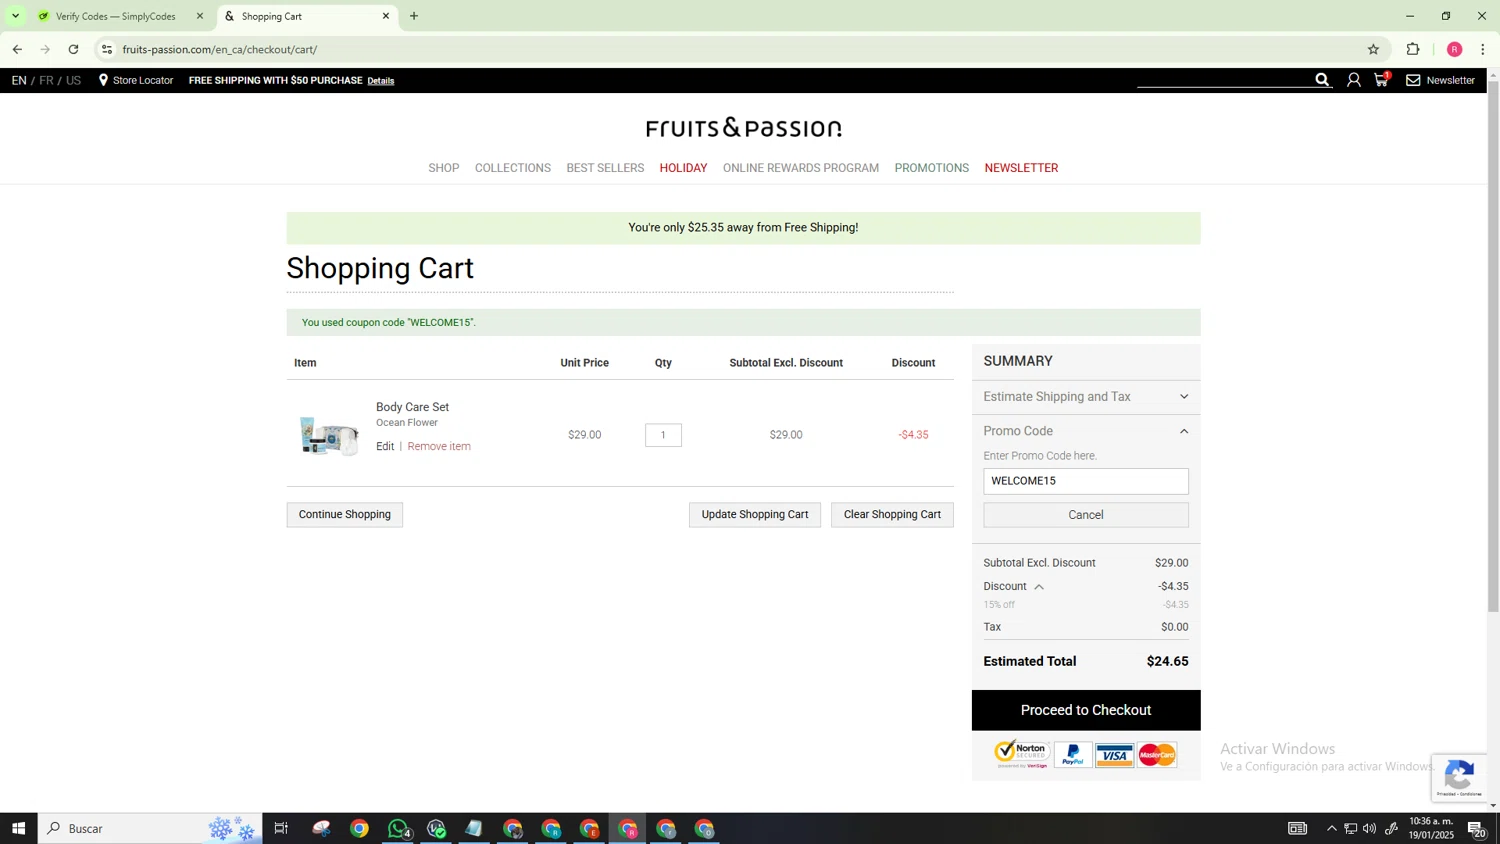Click the browser address bar URL
This screenshot has height=844, width=1500.
pyautogui.click(x=220, y=49)
